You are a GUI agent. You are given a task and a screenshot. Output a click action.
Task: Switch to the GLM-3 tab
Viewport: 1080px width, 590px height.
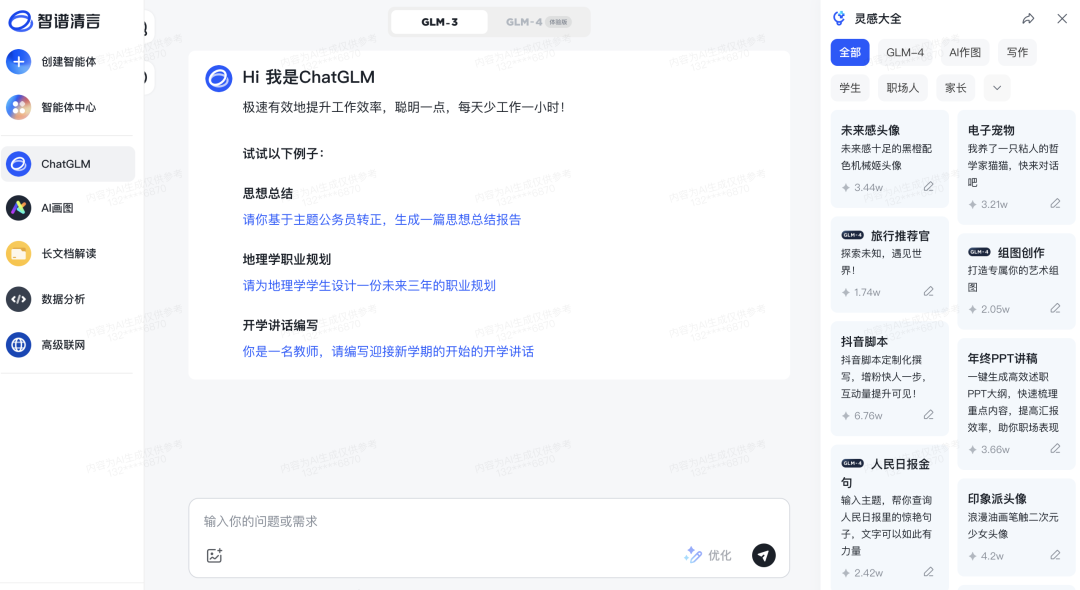click(x=440, y=21)
